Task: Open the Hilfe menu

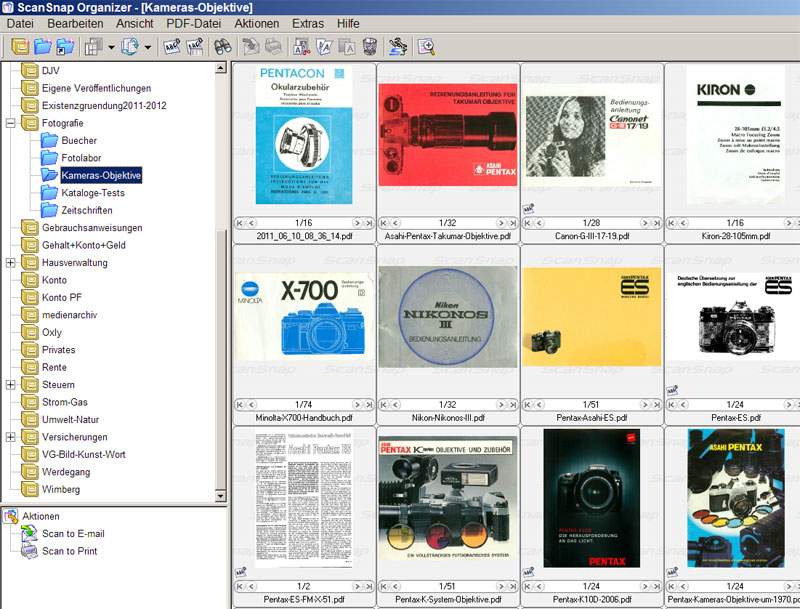Action: tap(348, 23)
